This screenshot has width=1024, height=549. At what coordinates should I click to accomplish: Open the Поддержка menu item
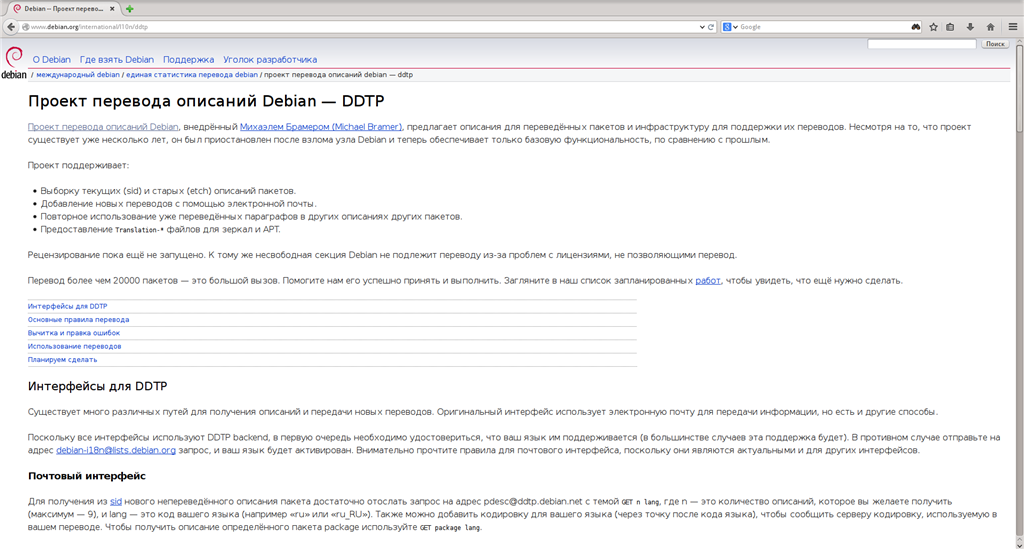[x=189, y=59]
